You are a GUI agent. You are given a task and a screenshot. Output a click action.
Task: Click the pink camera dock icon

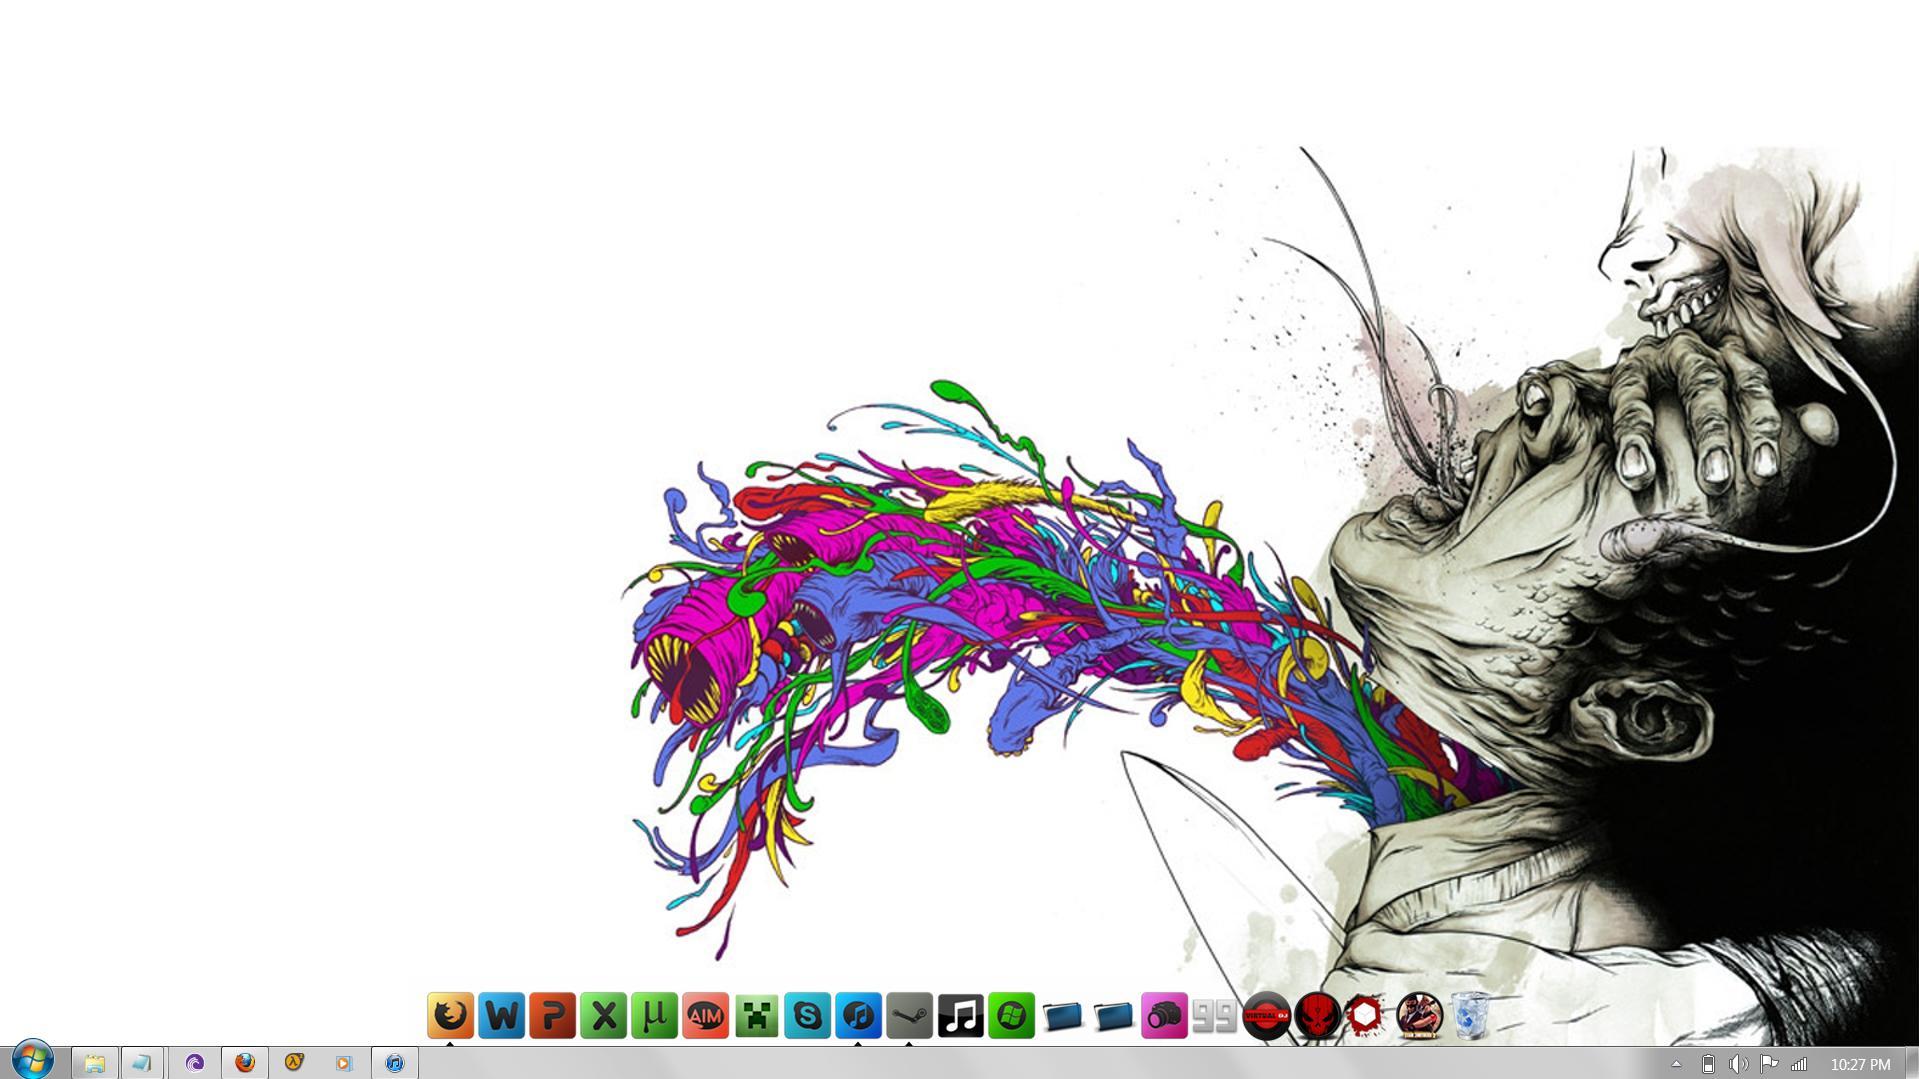pos(1164,1016)
